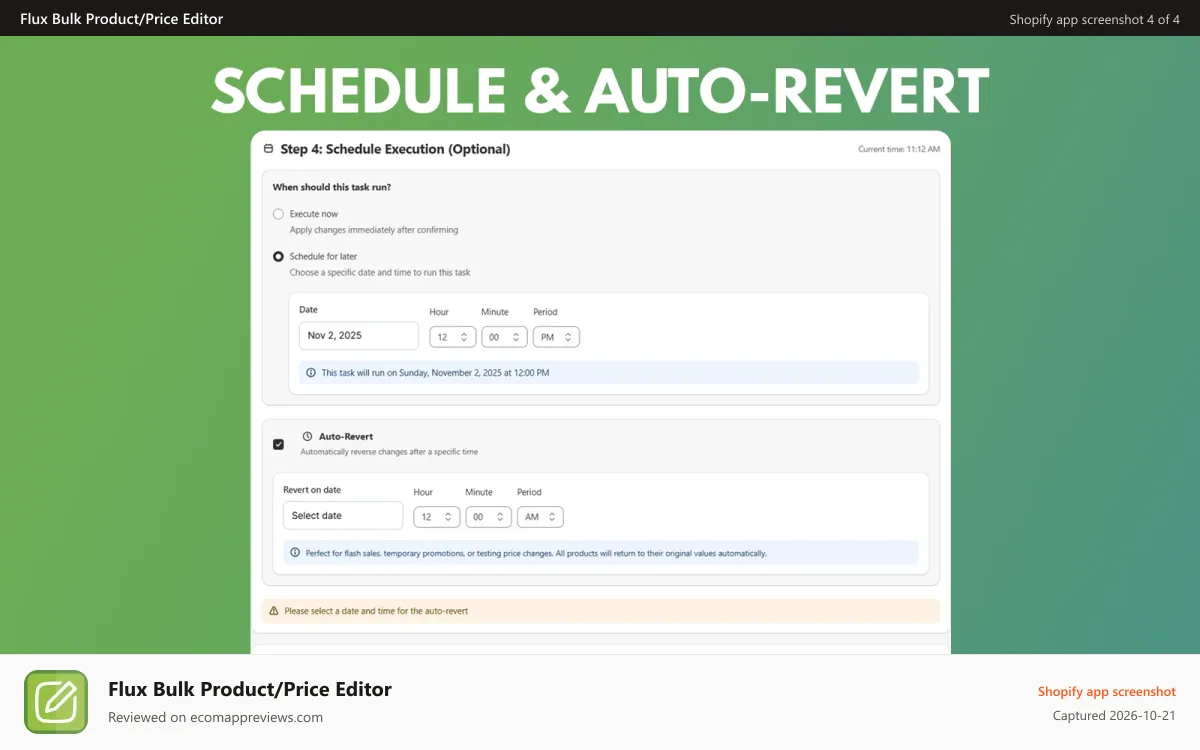
Task: Click the calendar icon beside Step 4 heading
Action: [x=268, y=149]
